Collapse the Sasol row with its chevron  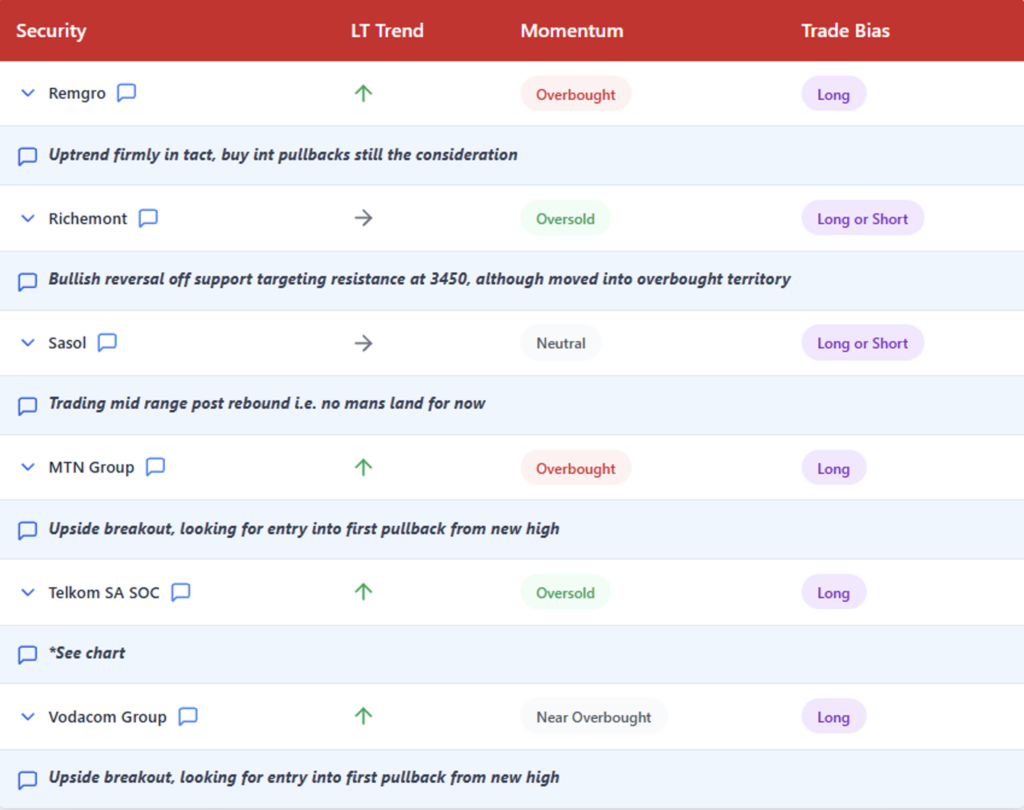click(x=28, y=343)
